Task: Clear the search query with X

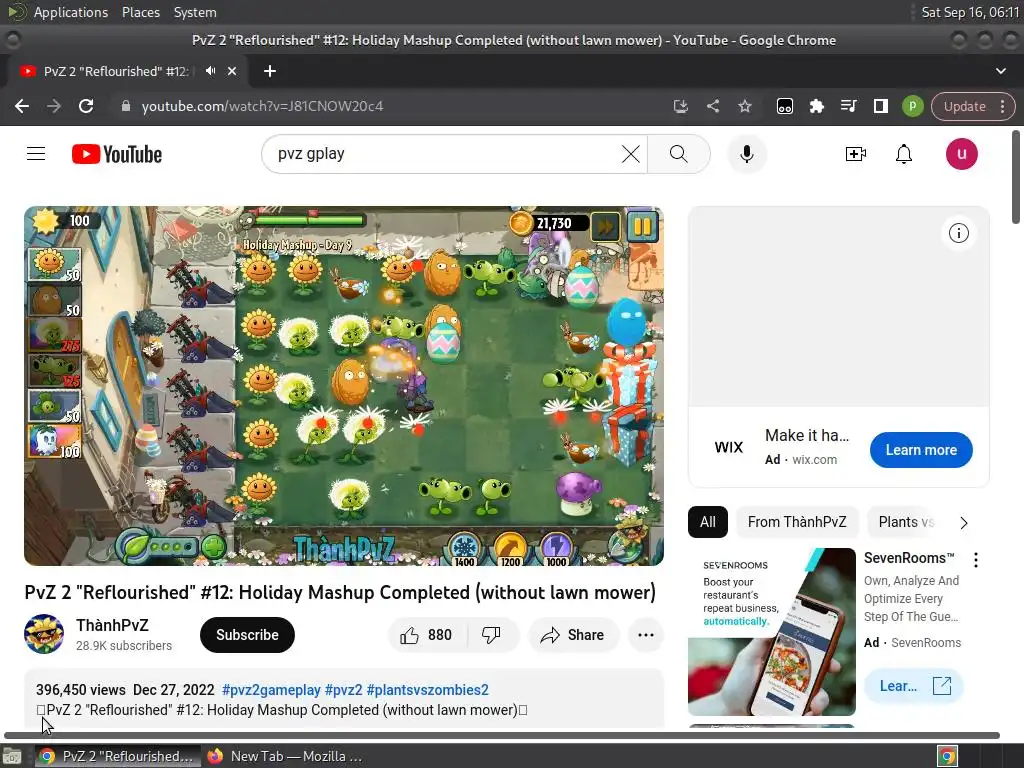Action: [630, 154]
